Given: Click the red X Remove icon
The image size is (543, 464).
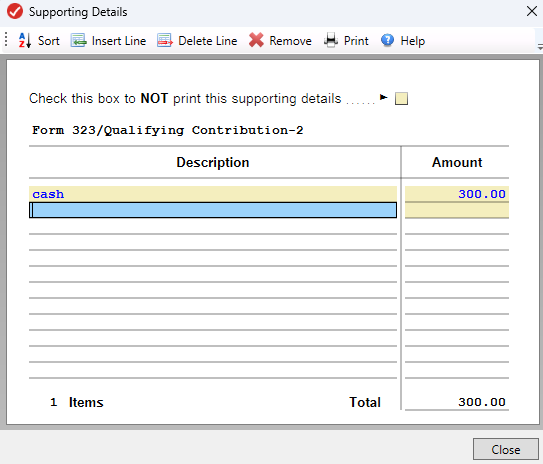Looking at the screenshot, I should [x=256, y=41].
